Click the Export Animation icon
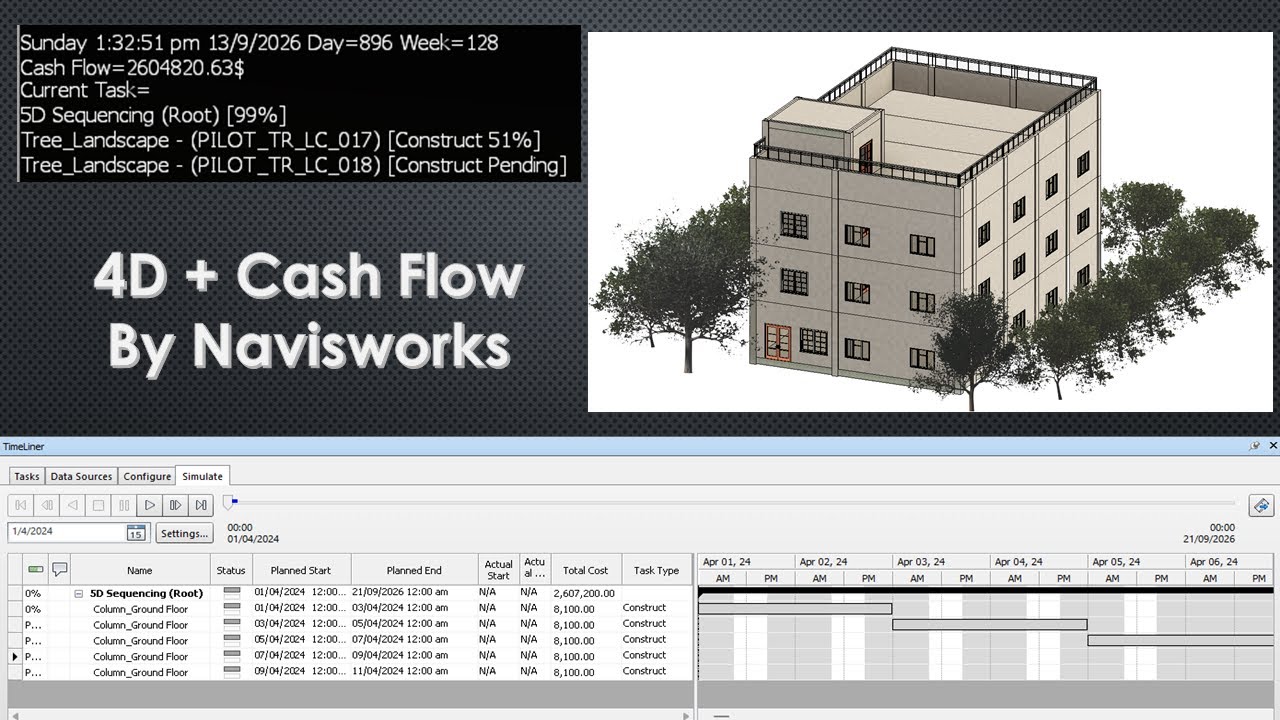 [x=1261, y=505]
